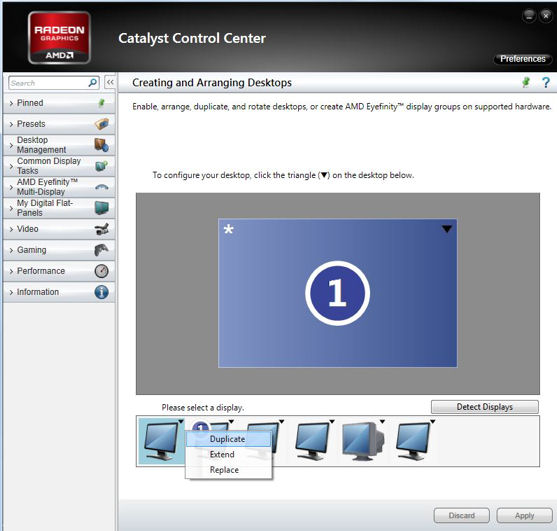This screenshot has height=531, width=557.
Task: Click the search magnifier icon
Action: tap(93, 83)
